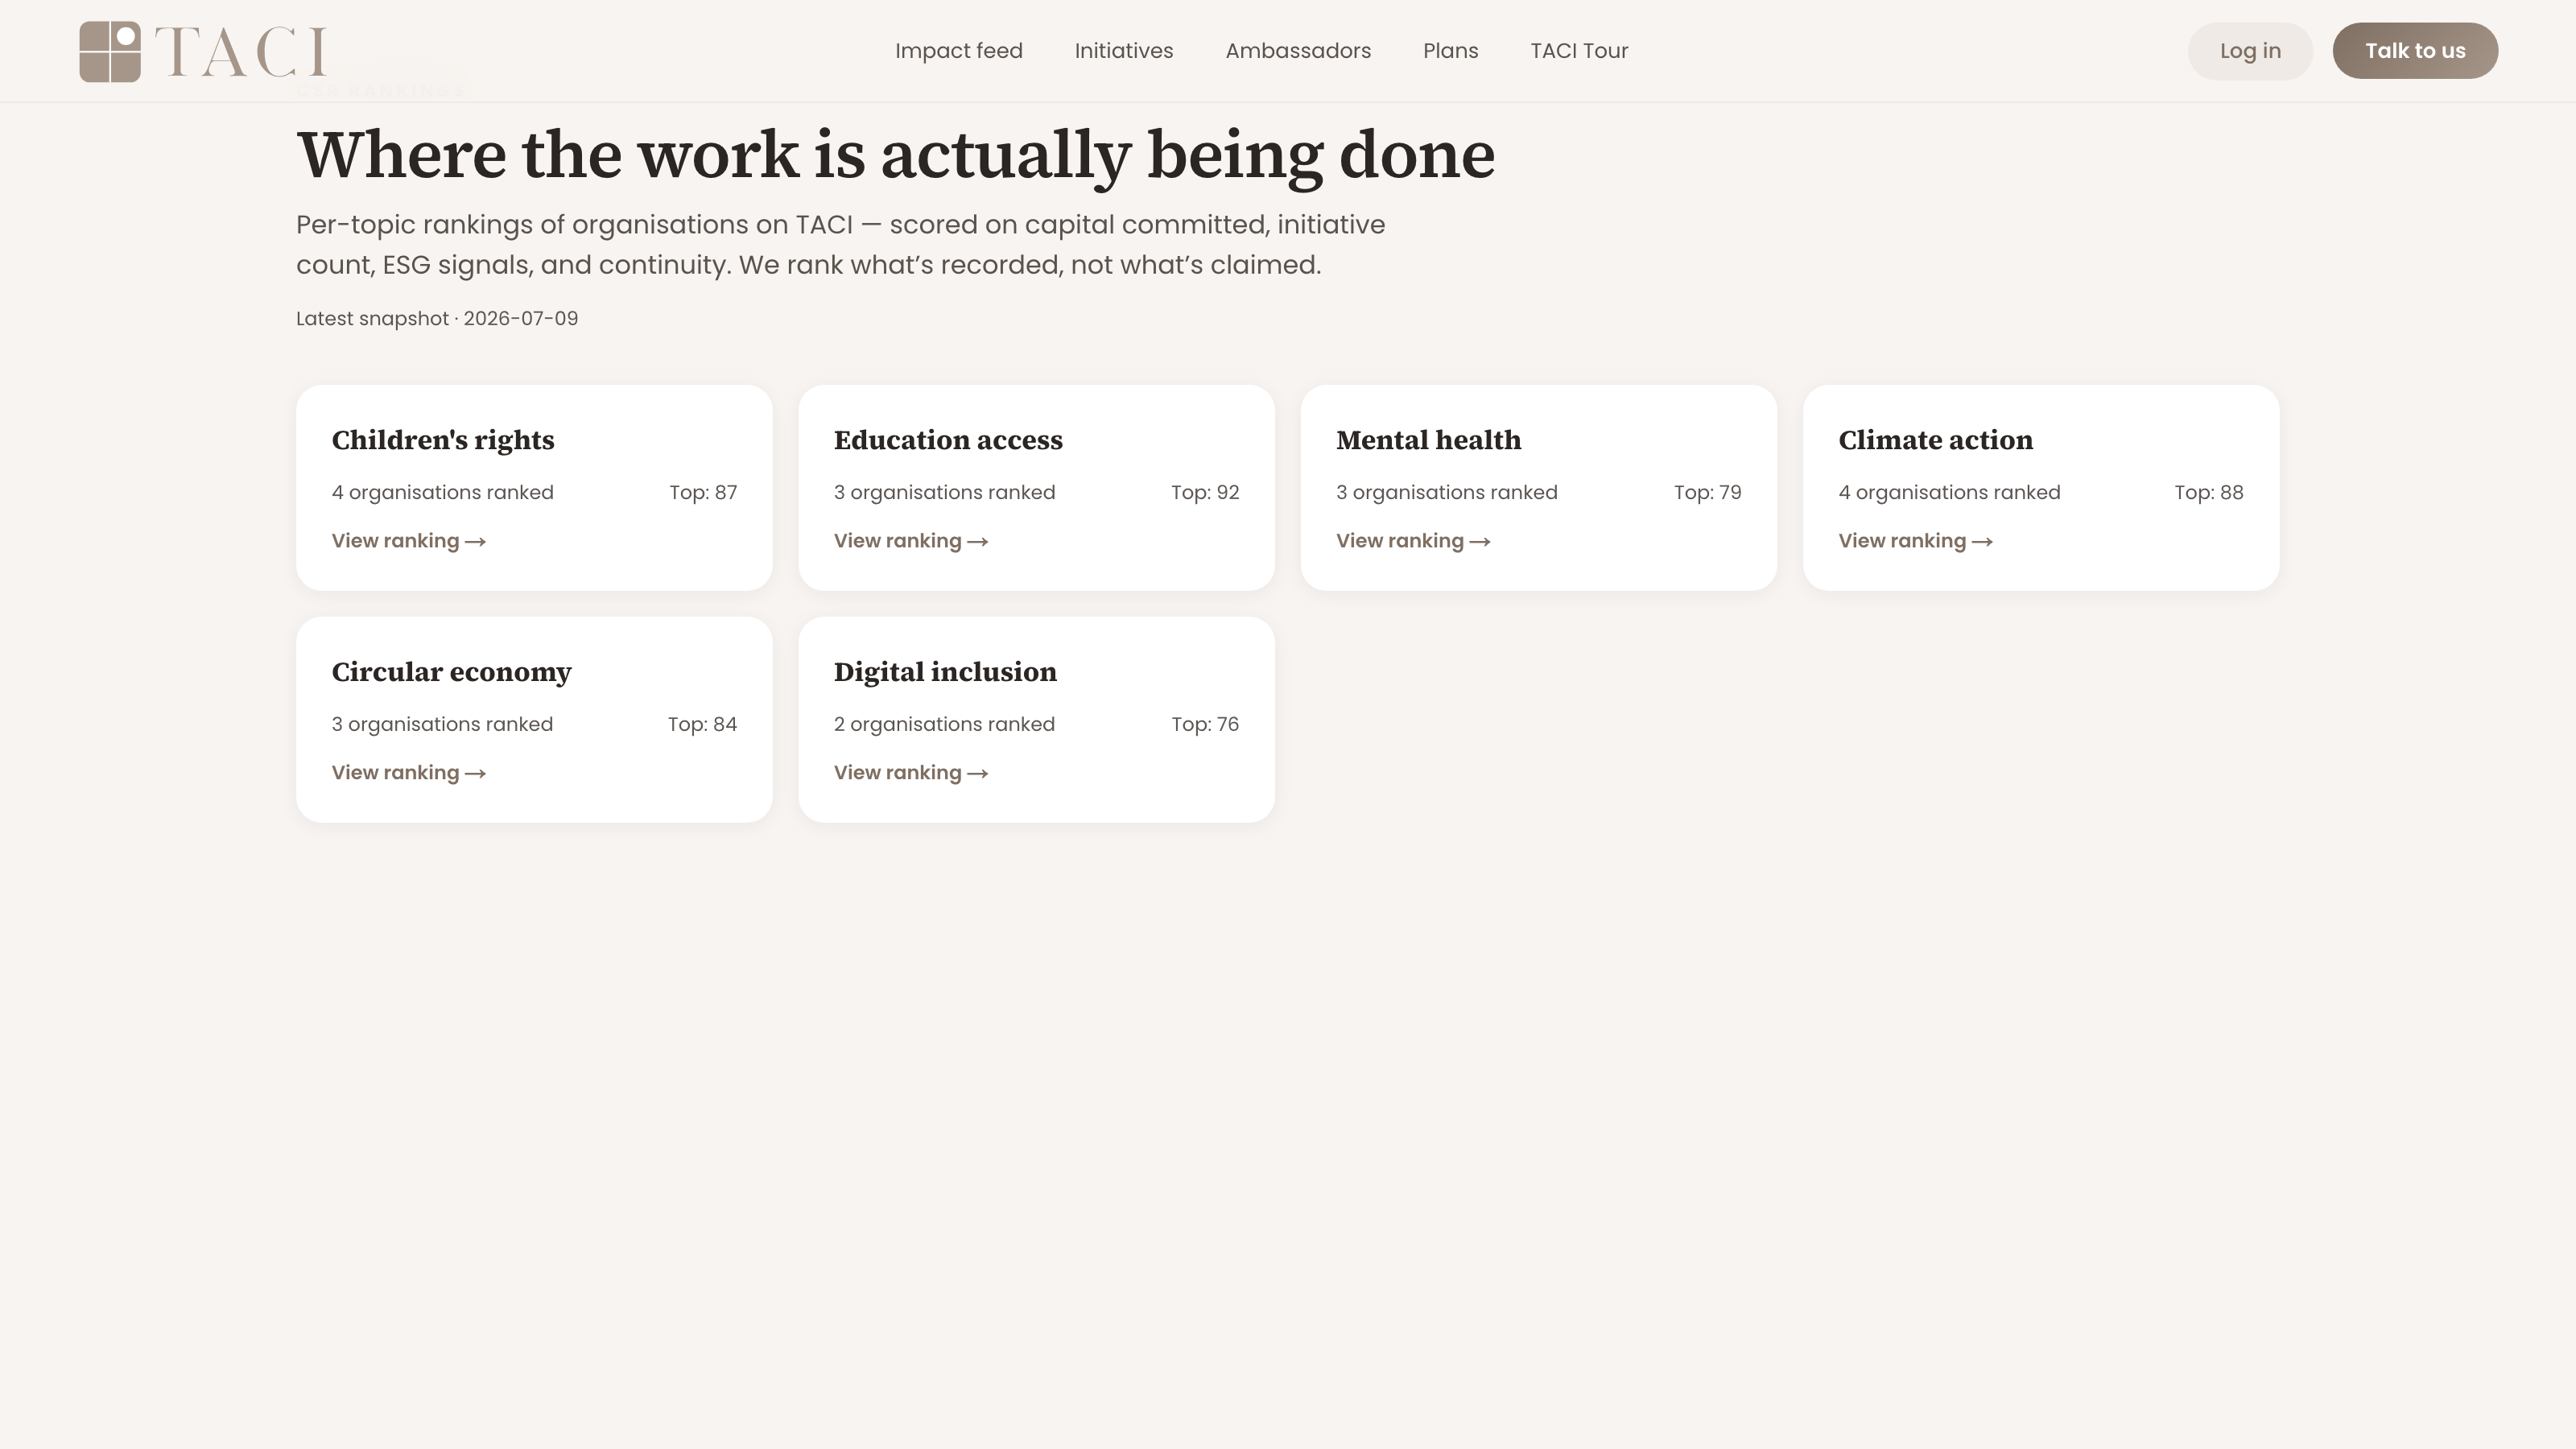Open the Ambassadors nav link
Screen dimensions: 2576x1449
pyautogui.click(x=1298, y=51)
